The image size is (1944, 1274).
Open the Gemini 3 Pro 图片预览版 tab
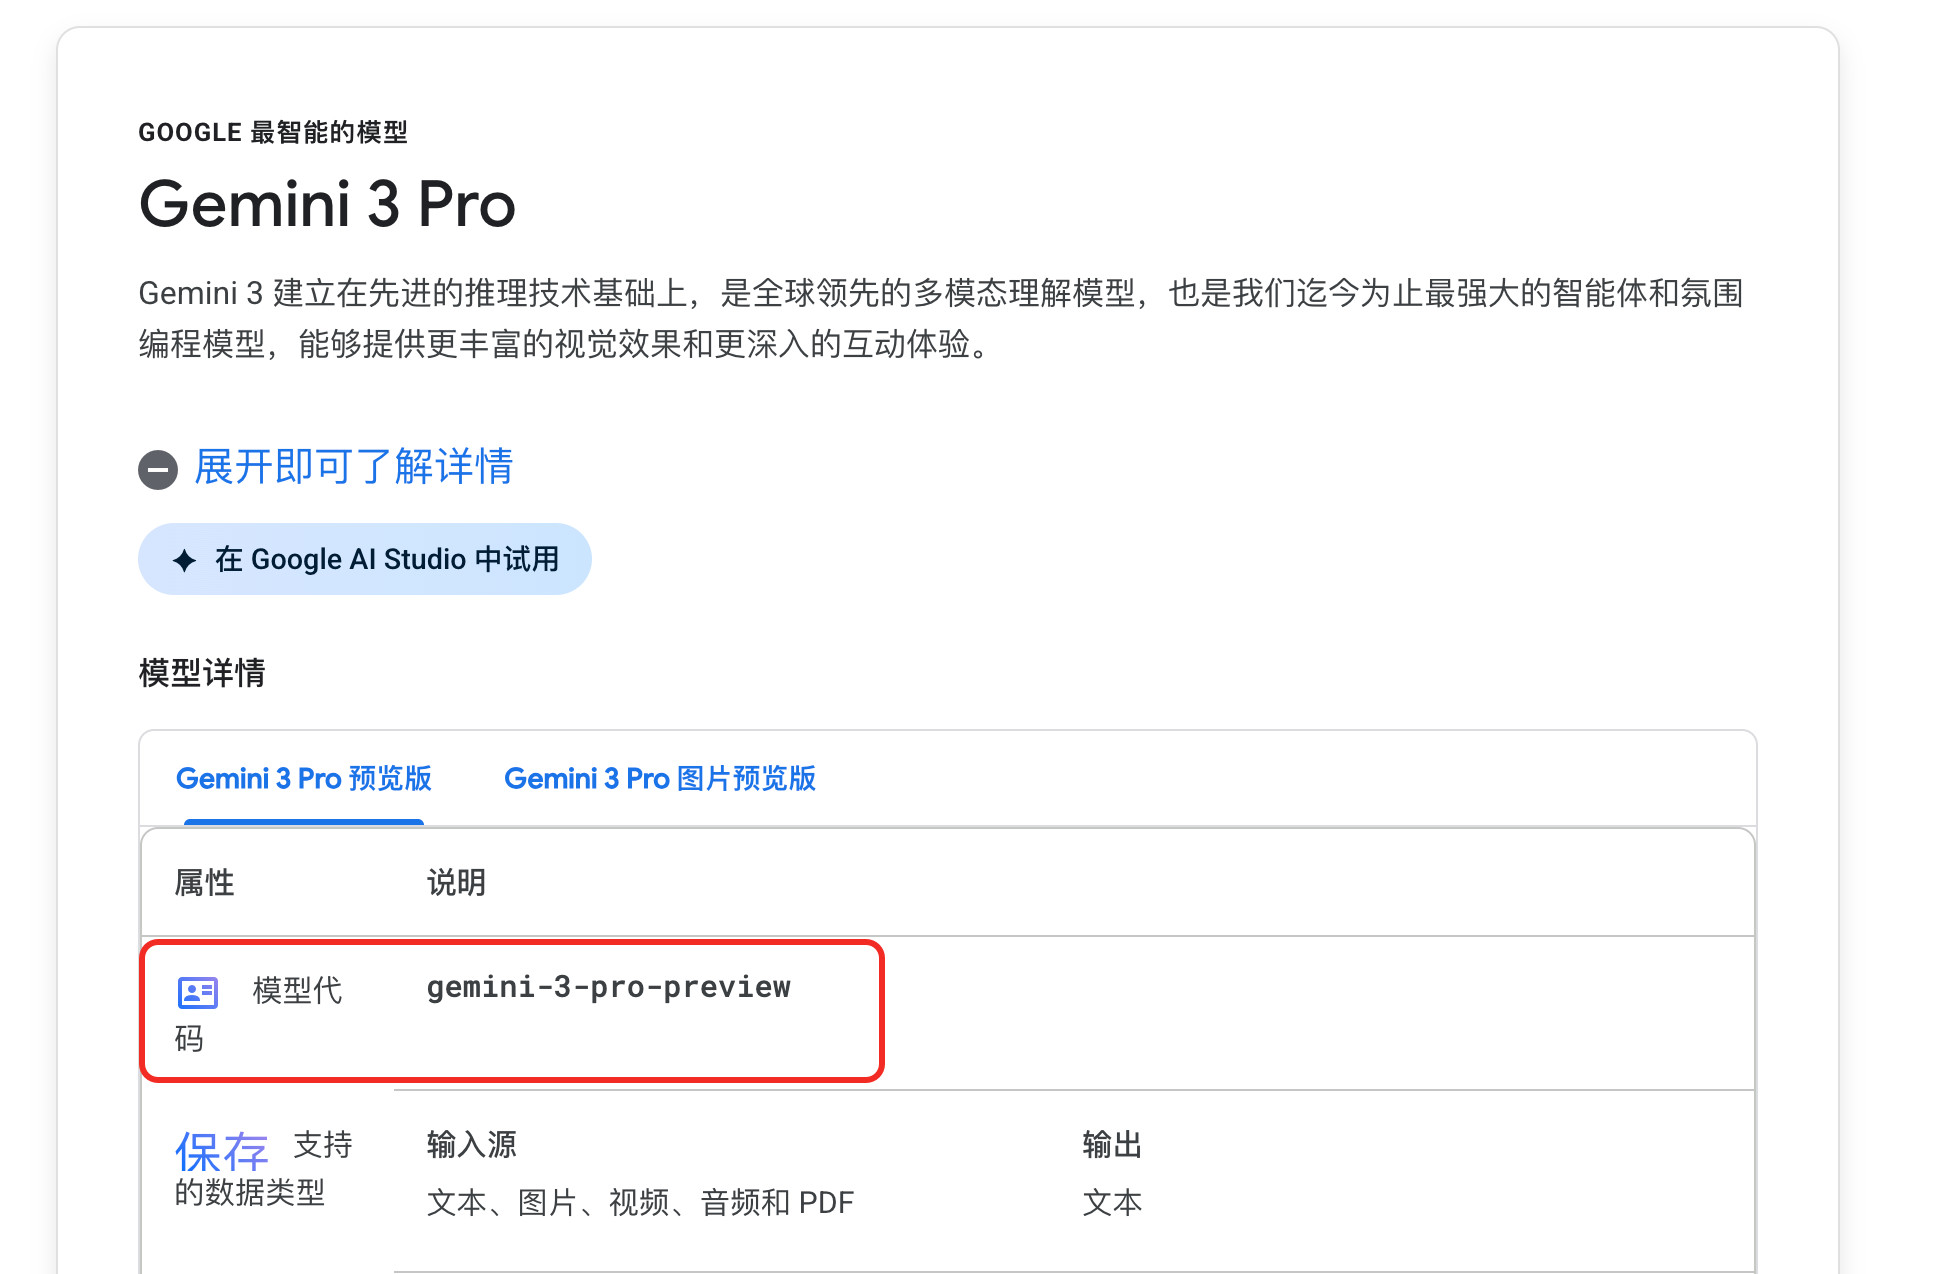click(x=660, y=779)
